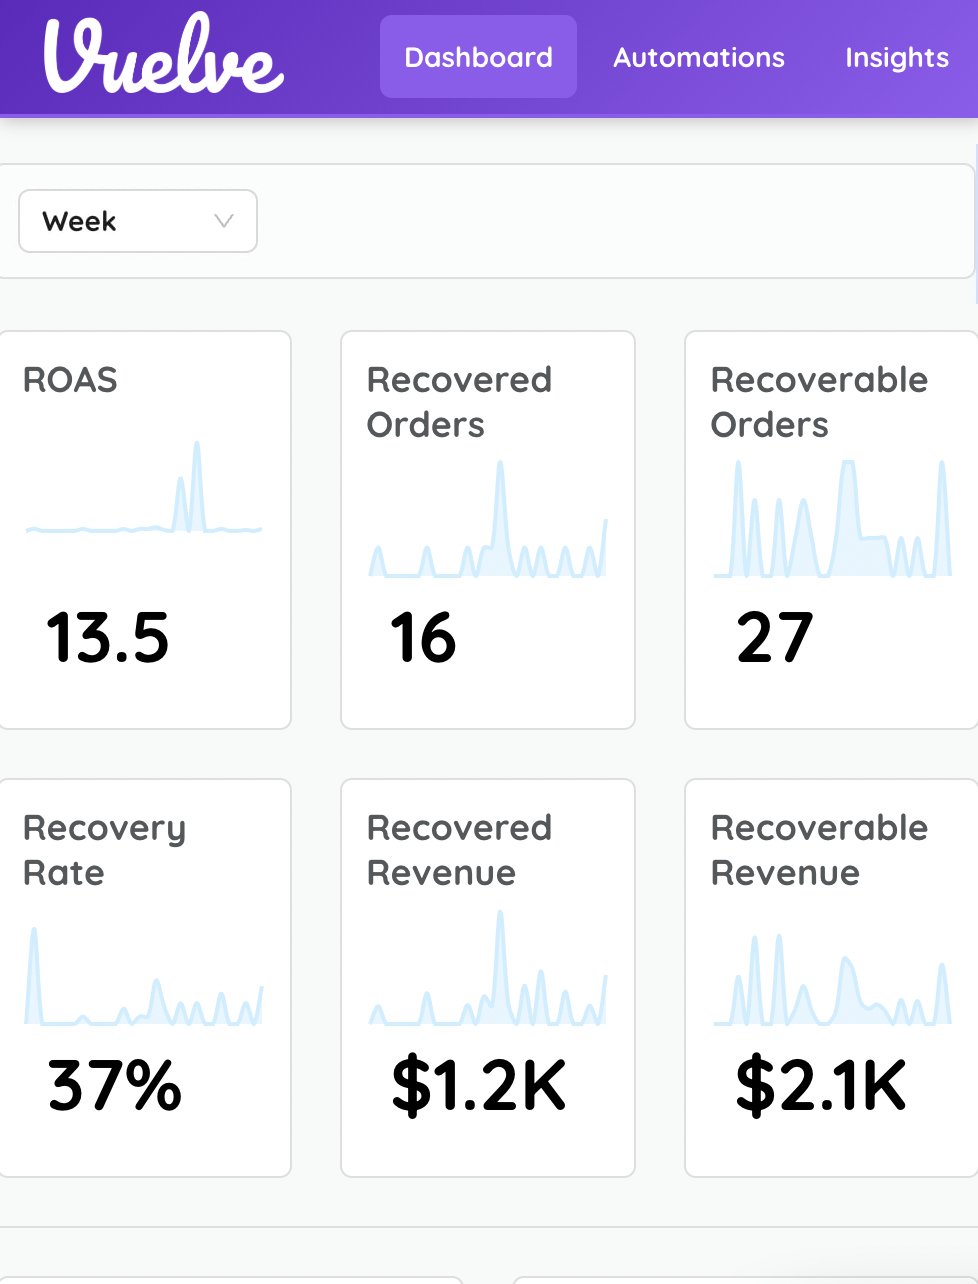Switch to the Automations tab
978x1284 pixels.
(698, 57)
